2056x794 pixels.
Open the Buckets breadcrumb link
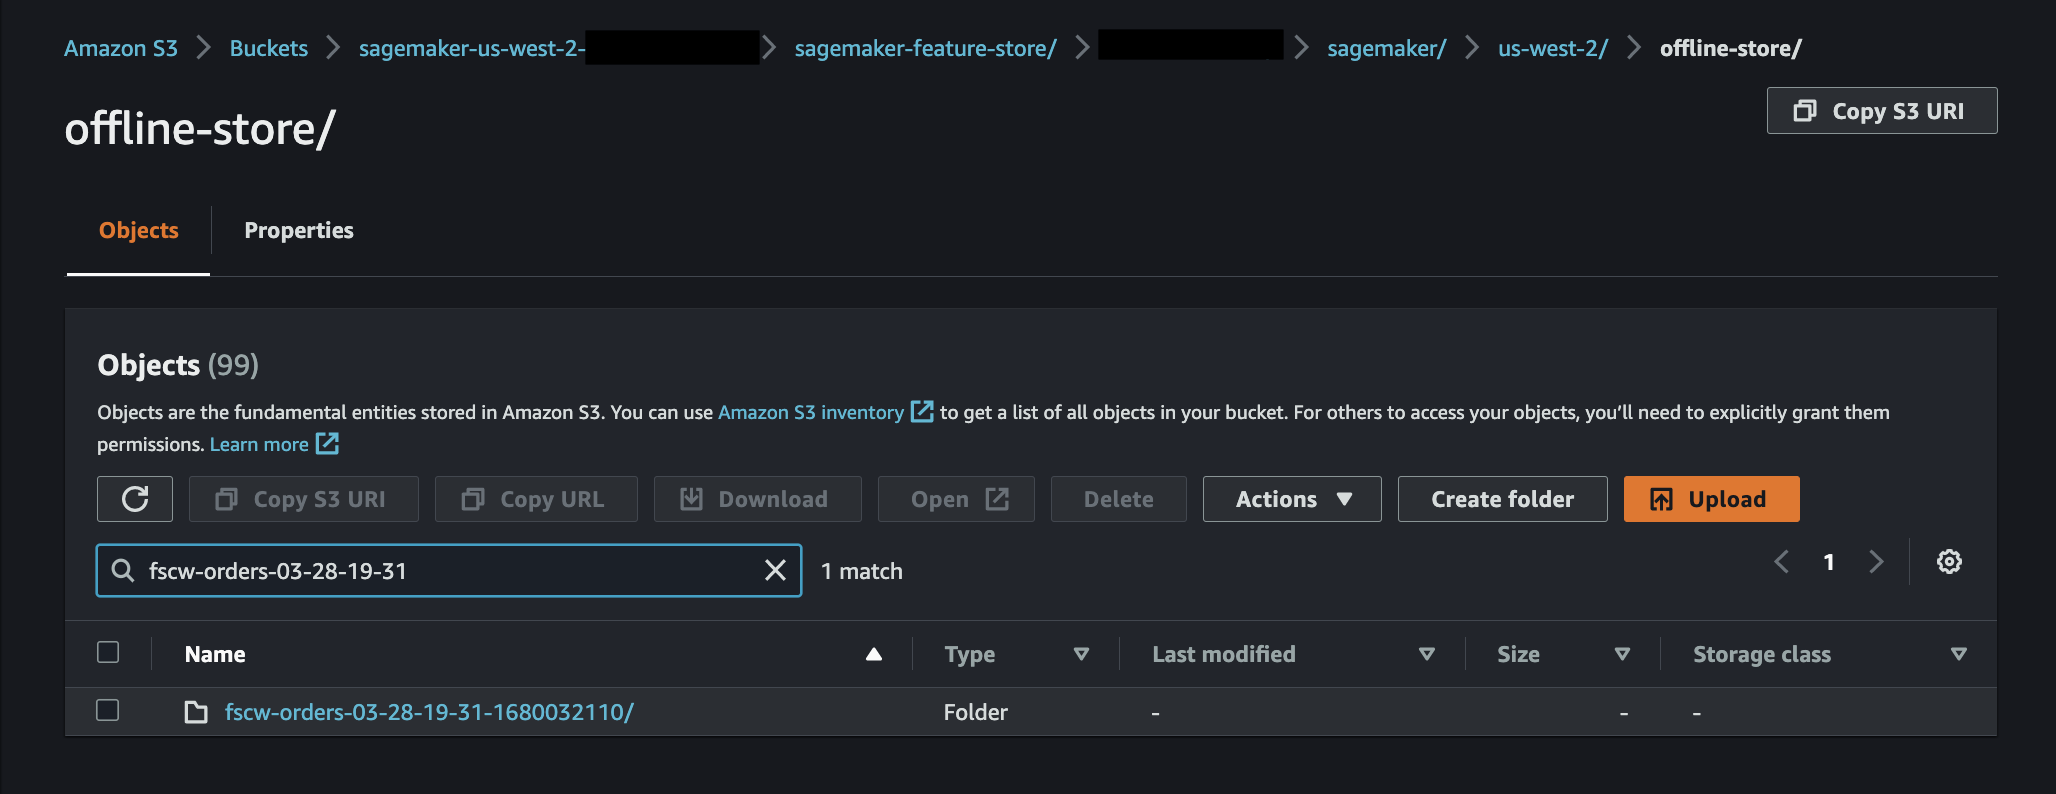pos(269,48)
